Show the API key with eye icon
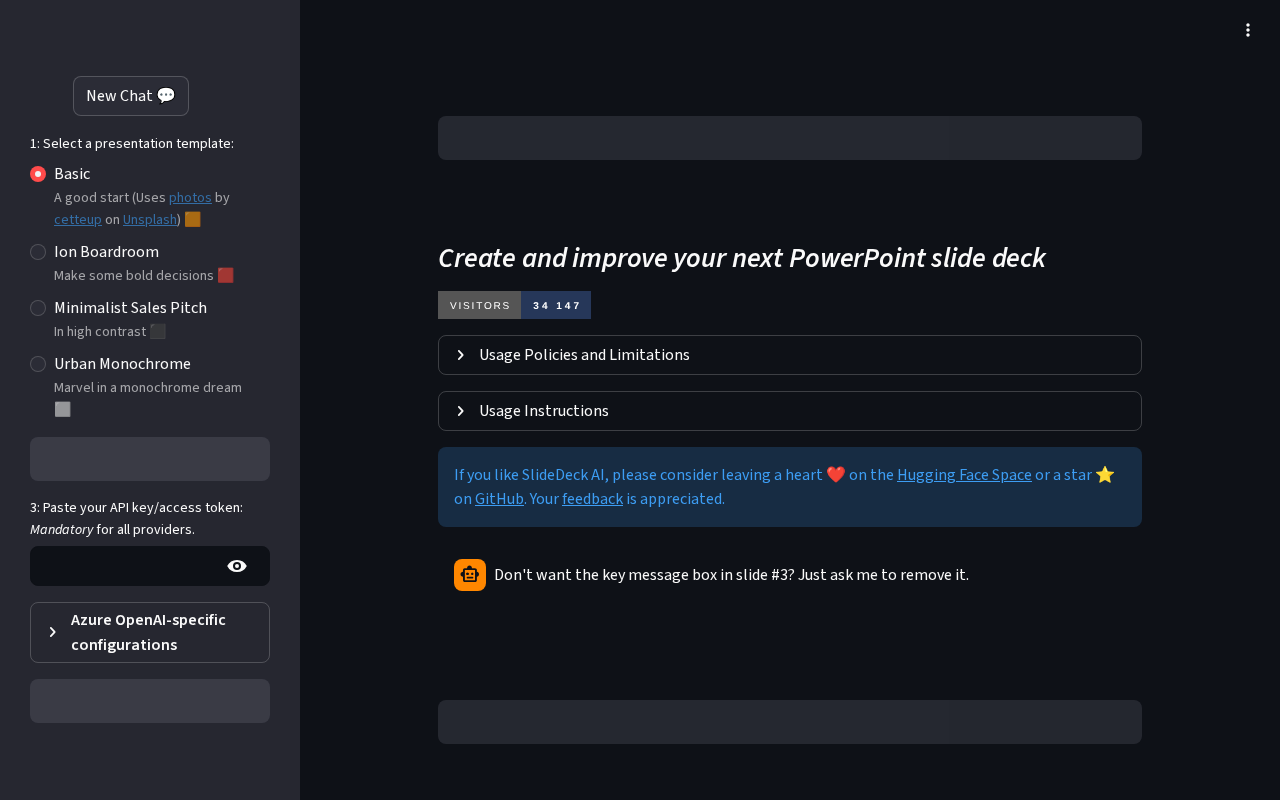Screen dimensions: 1280x800 point(237,566)
